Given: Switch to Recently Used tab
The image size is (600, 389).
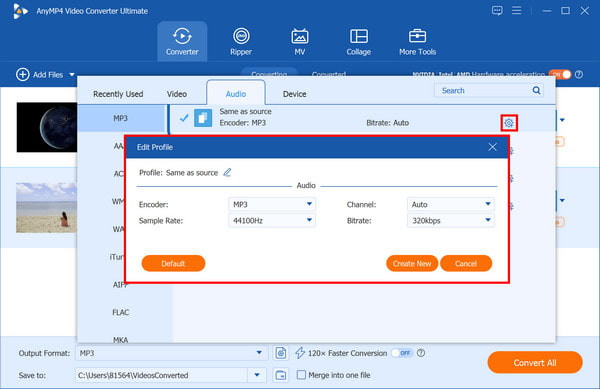Looking at the screenshot, I should pyautogui.click(x=118, y=94).
